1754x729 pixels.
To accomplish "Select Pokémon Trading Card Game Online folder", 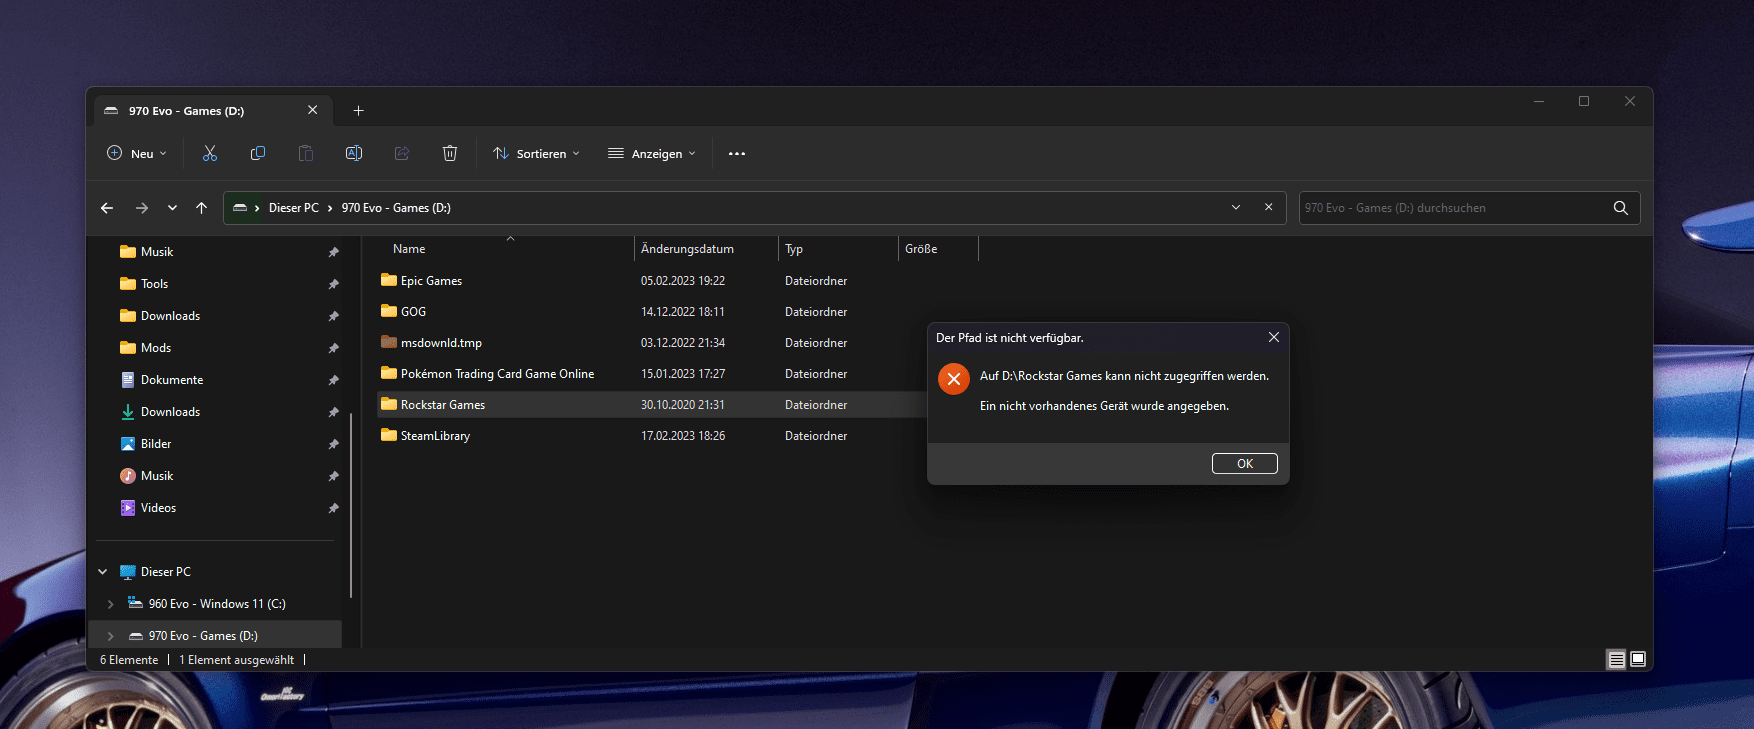I will tap(497, 374).
